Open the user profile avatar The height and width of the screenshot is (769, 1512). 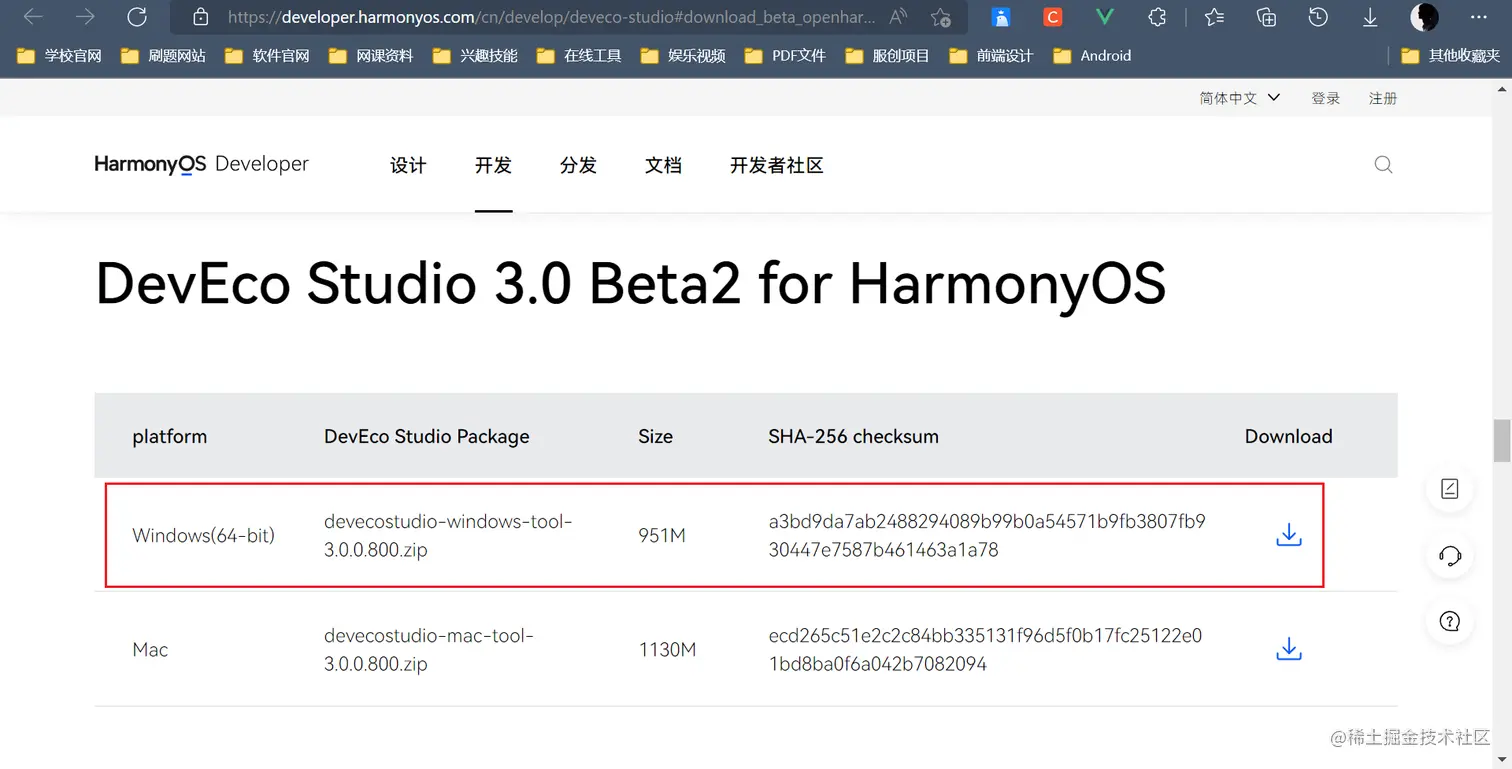1424,17
